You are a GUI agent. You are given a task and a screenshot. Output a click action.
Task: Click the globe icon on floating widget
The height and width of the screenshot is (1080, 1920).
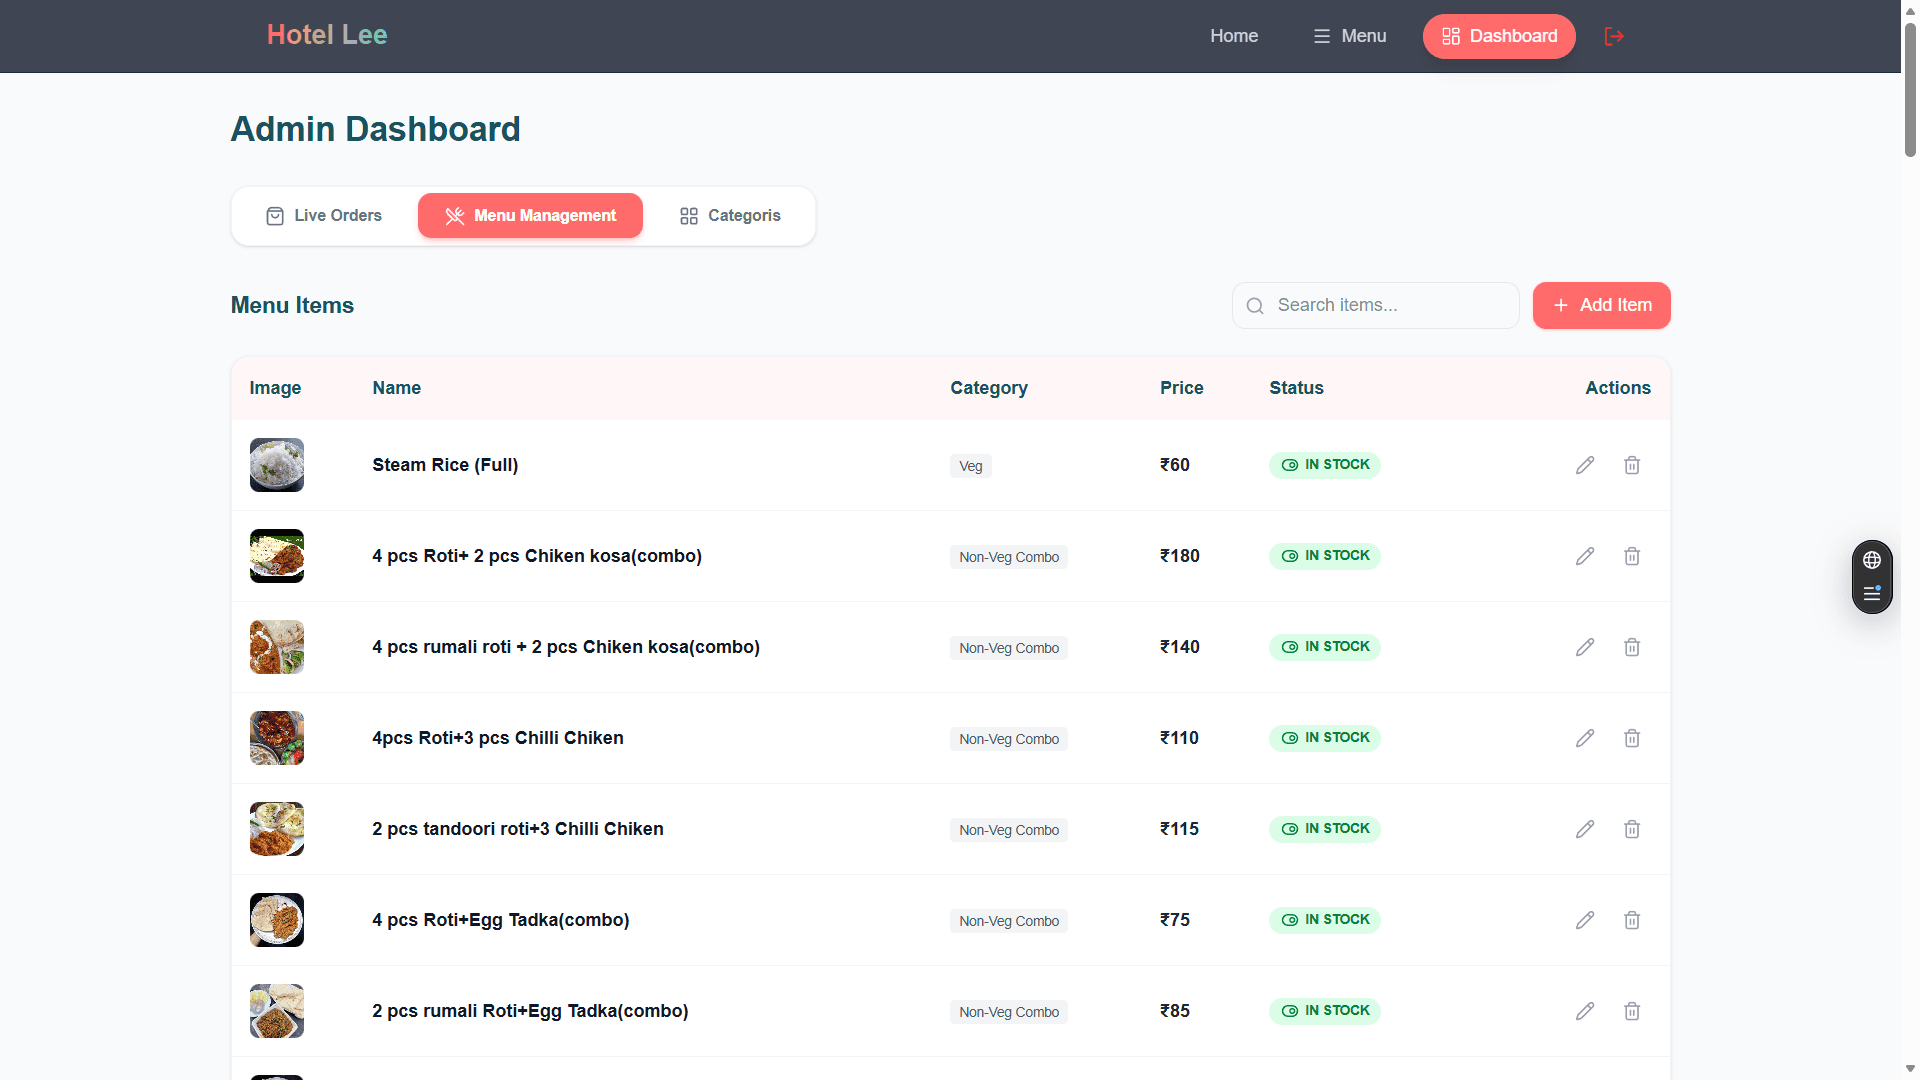coord(1872,560)
